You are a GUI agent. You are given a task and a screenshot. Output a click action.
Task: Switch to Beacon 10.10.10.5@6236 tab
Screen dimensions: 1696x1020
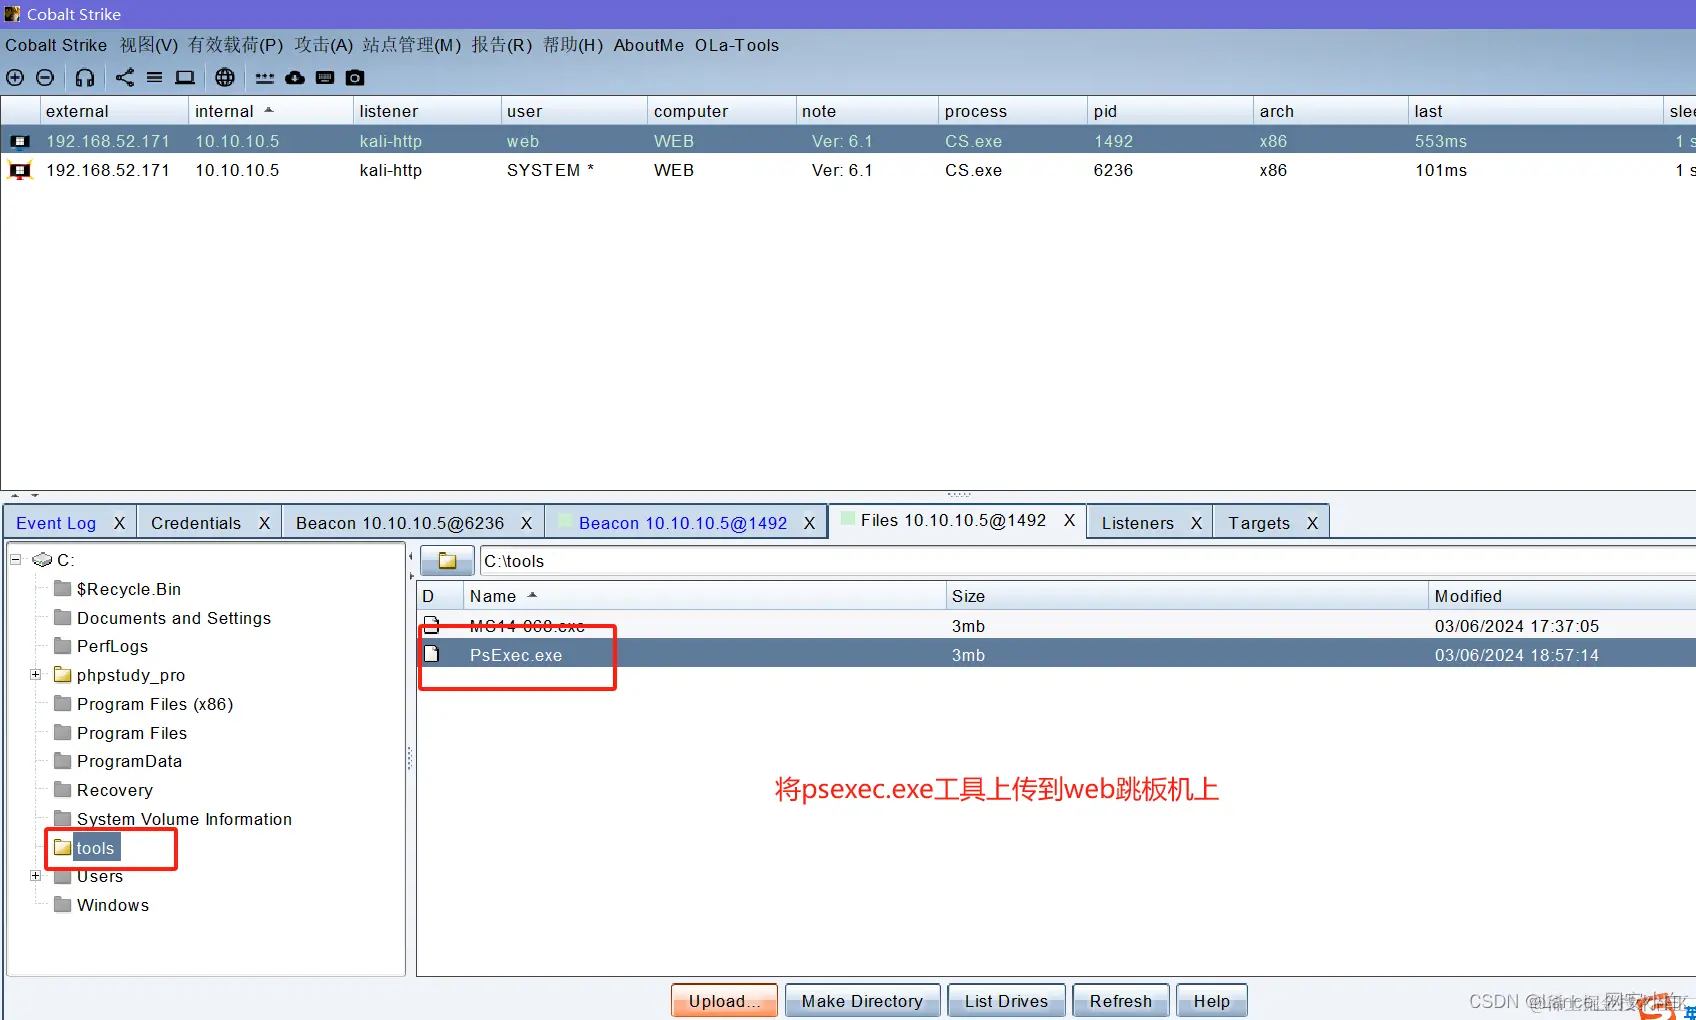[x=400, y=523]
